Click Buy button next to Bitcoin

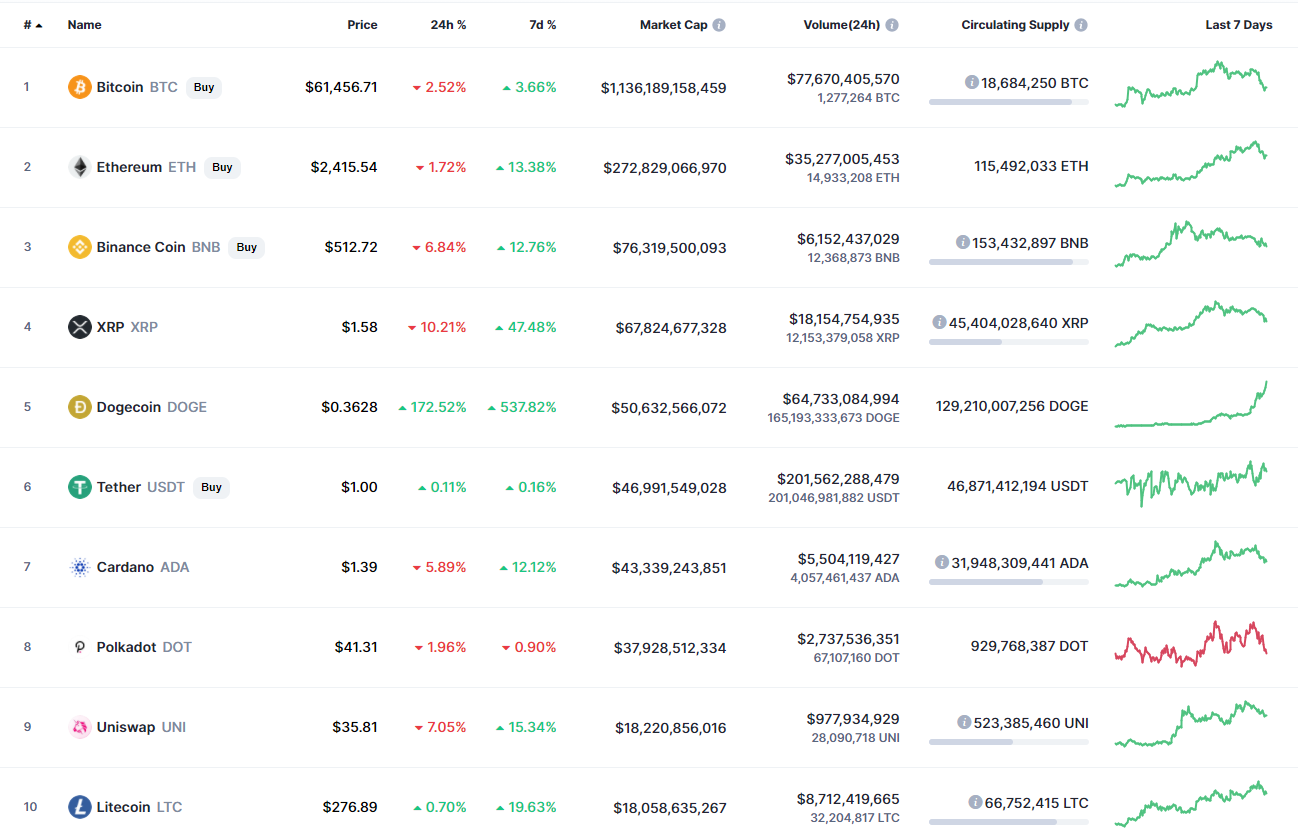tap(204, 87)
